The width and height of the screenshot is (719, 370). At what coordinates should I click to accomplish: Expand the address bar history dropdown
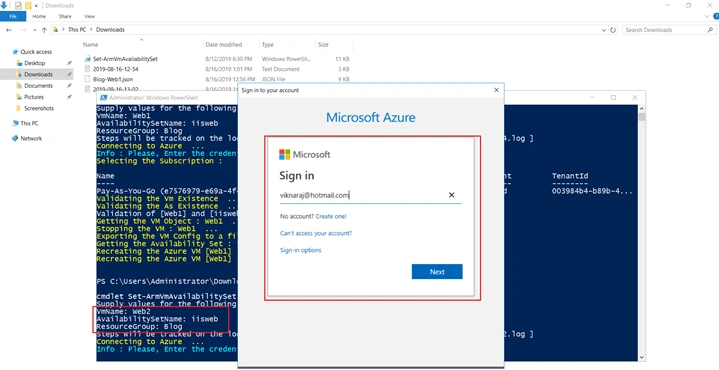(x=603, y=30)
